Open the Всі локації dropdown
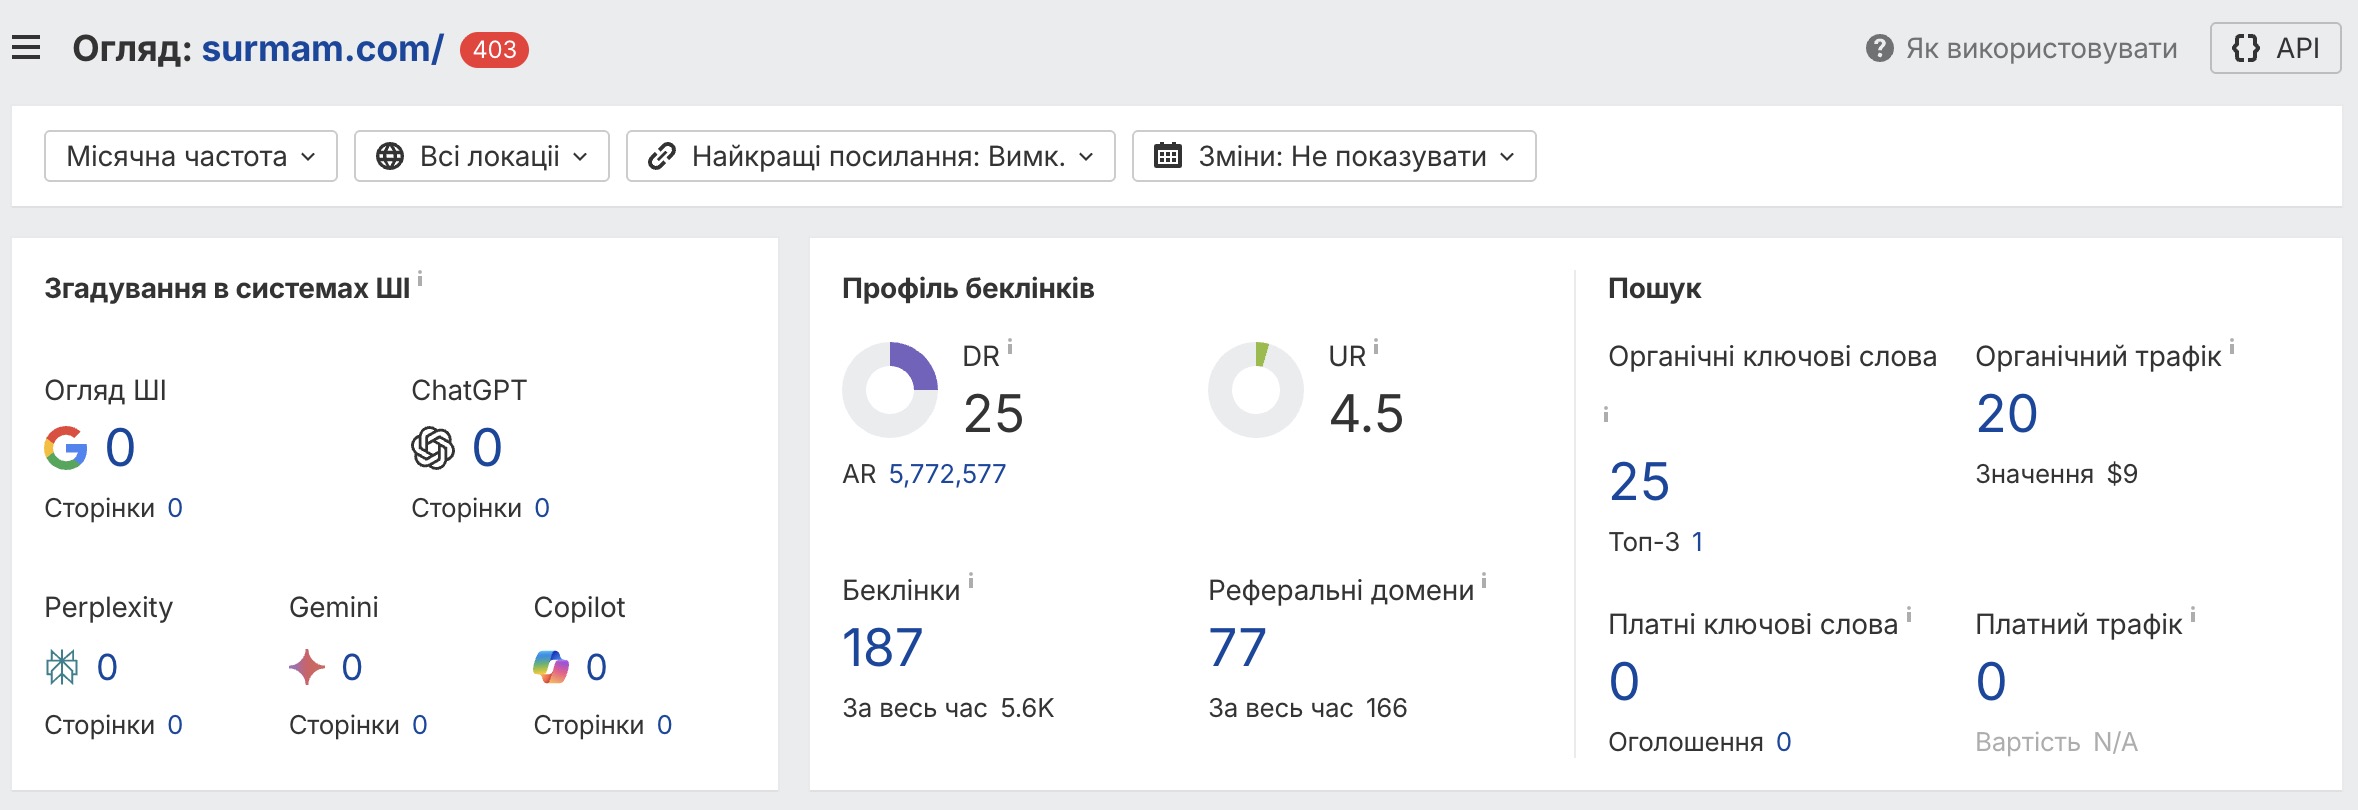Image resolution: width=2358 pixels, height=810 pixels. coord(481,156)
